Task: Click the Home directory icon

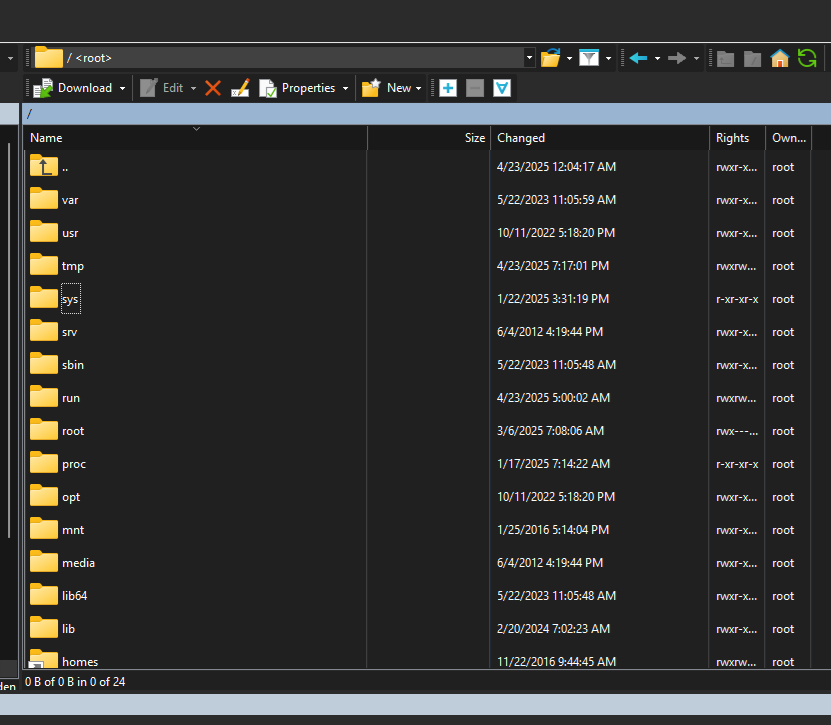Action: [x=780, y=58]
